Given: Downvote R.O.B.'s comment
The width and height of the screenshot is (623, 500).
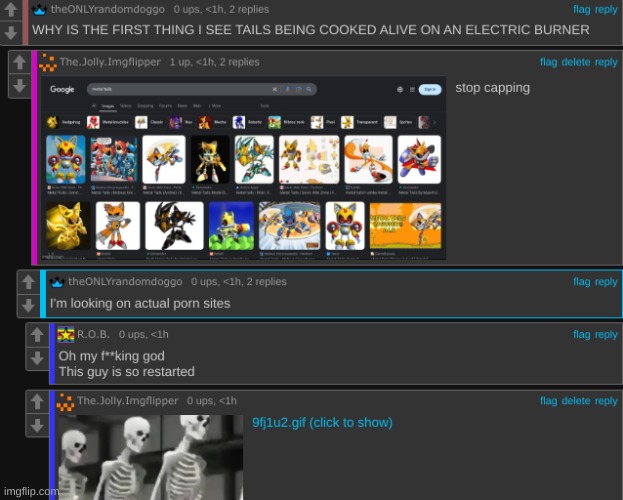Looking at the screenshot, I should [37, 358].
